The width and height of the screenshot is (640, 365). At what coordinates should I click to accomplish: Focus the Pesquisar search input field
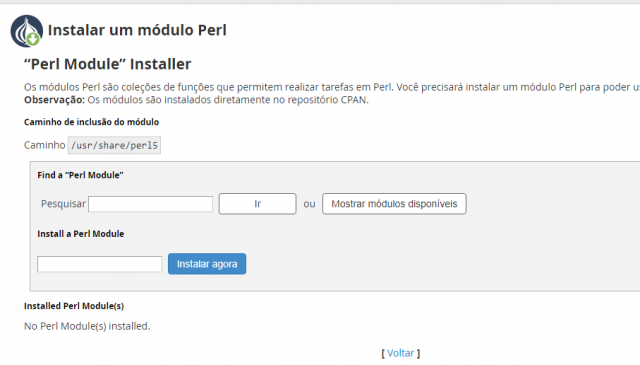(x=151, y=204)
